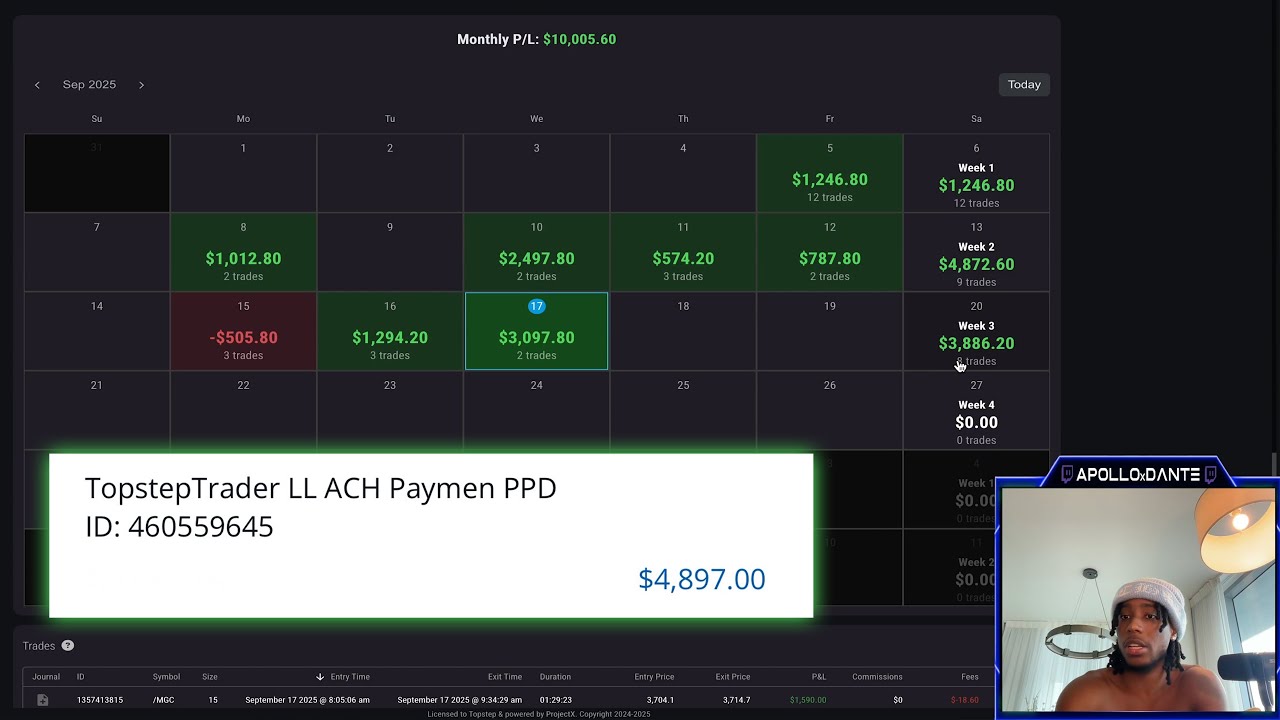Select September 8 with $1,012.80 profit

coord(243,252)
